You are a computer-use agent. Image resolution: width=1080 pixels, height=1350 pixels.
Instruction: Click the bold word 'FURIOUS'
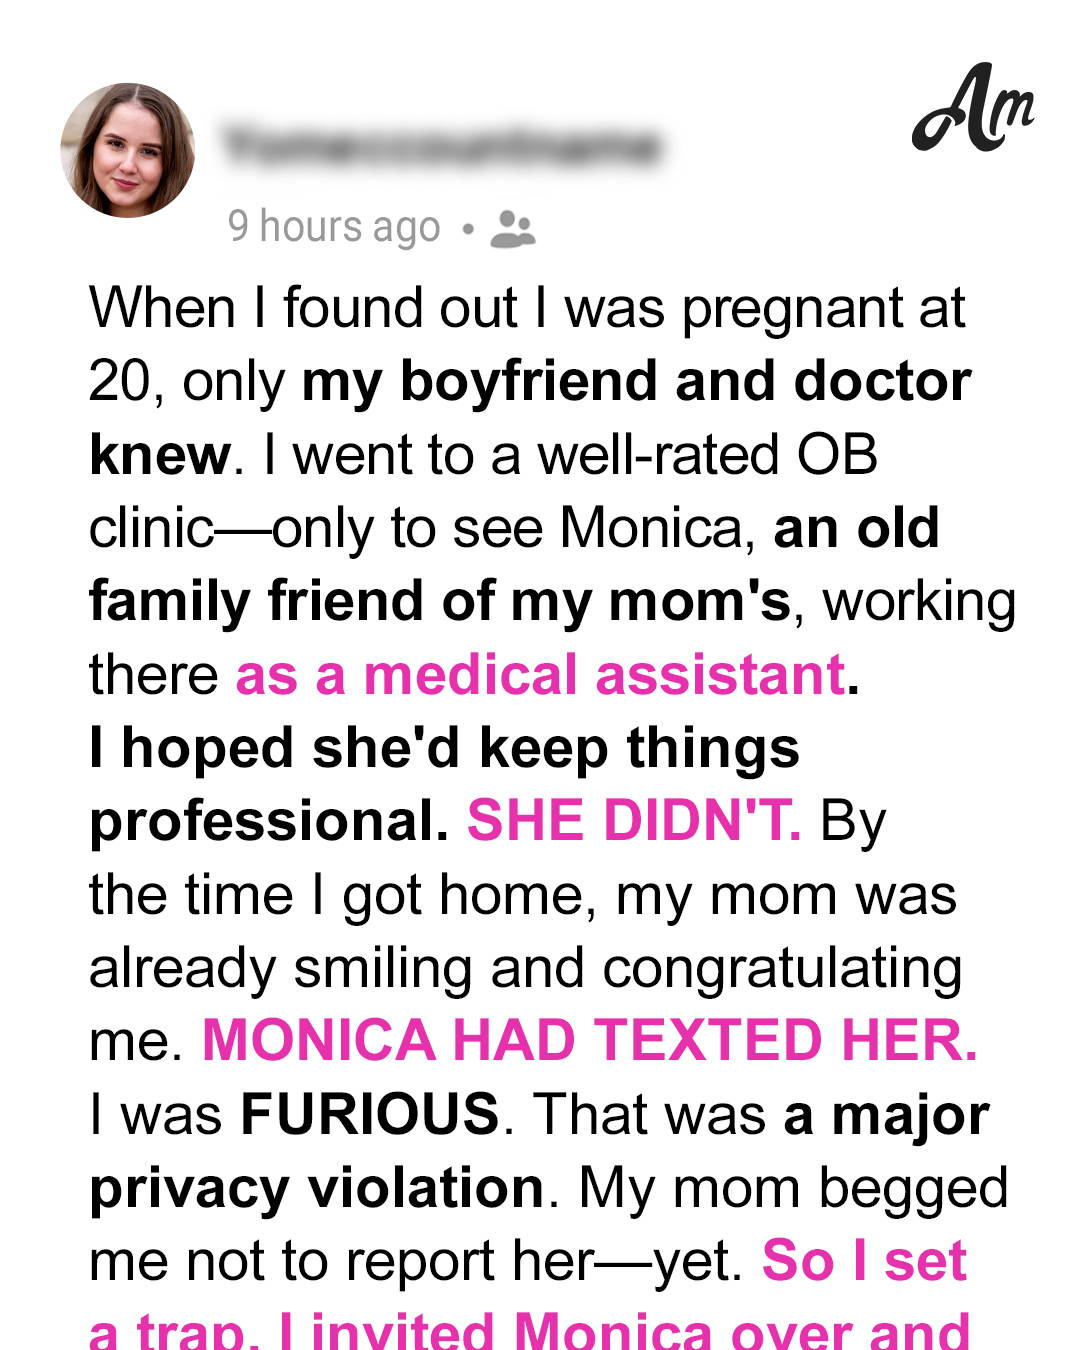point(370,1114)
